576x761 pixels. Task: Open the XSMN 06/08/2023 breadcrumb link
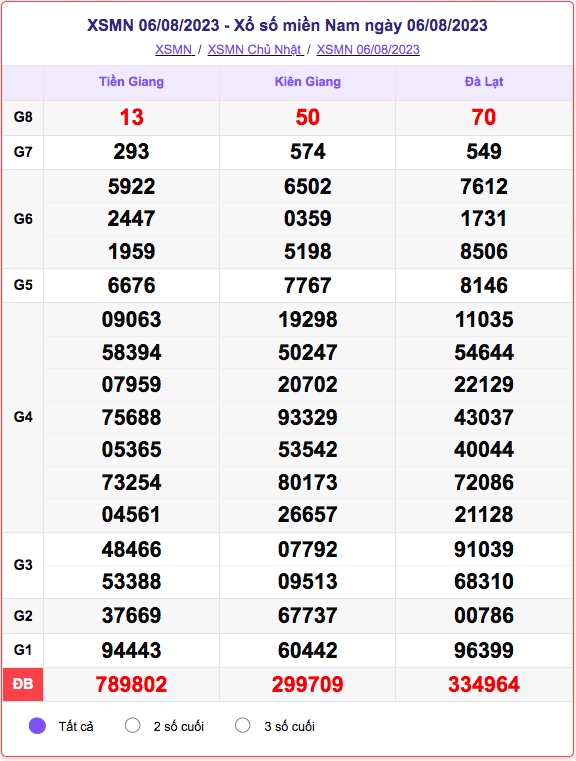point(368,50)
